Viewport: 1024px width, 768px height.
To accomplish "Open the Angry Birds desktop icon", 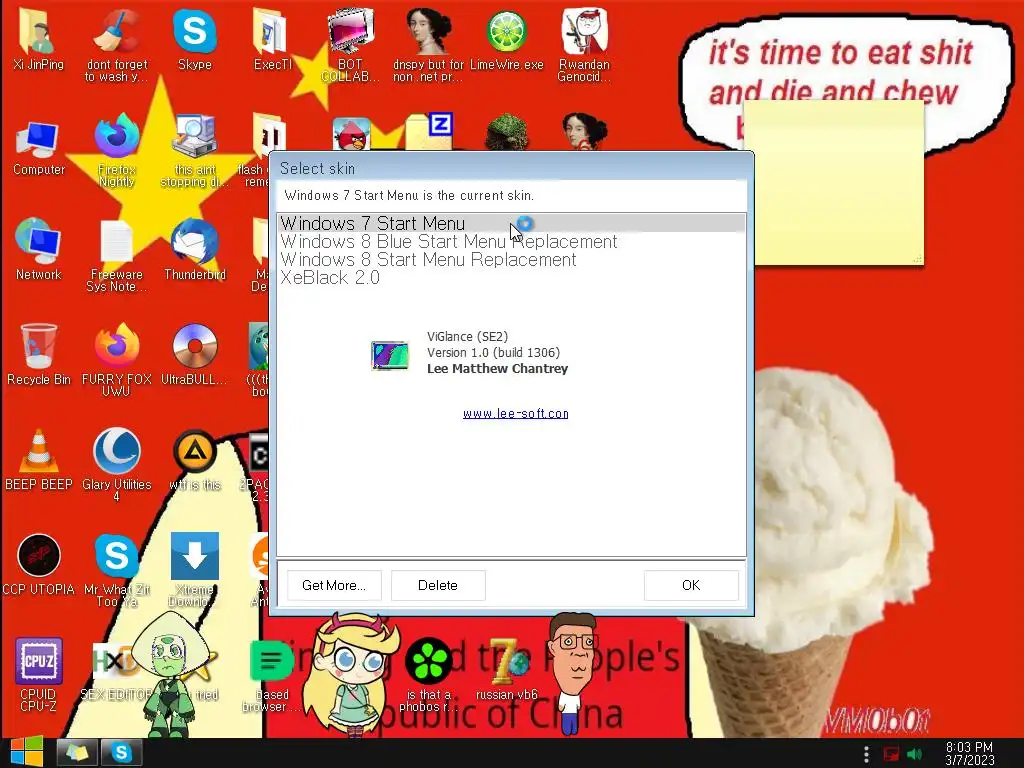I will pos(351,135).
